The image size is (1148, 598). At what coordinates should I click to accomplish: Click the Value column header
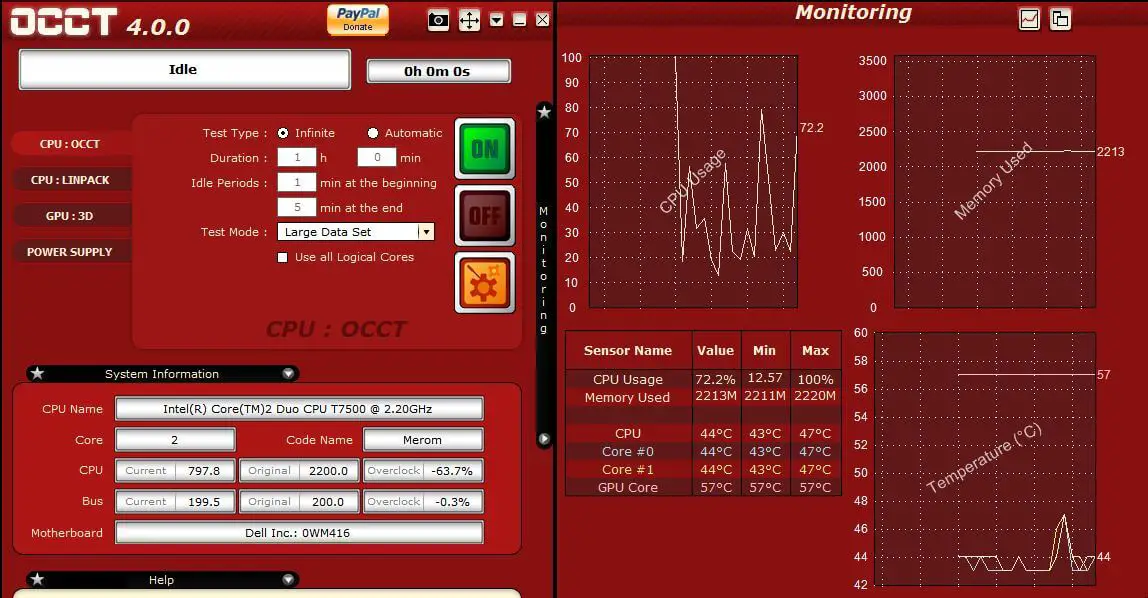pyautogui.click(x=715, y=351)
